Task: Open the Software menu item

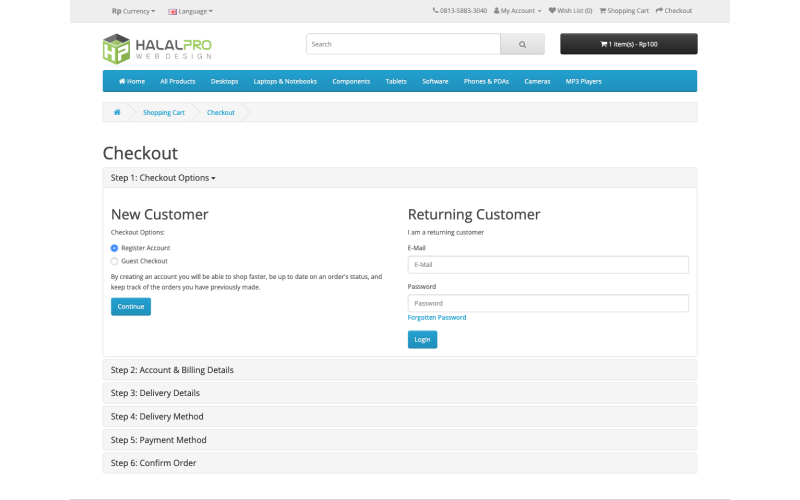Action: tap(435, 81)
